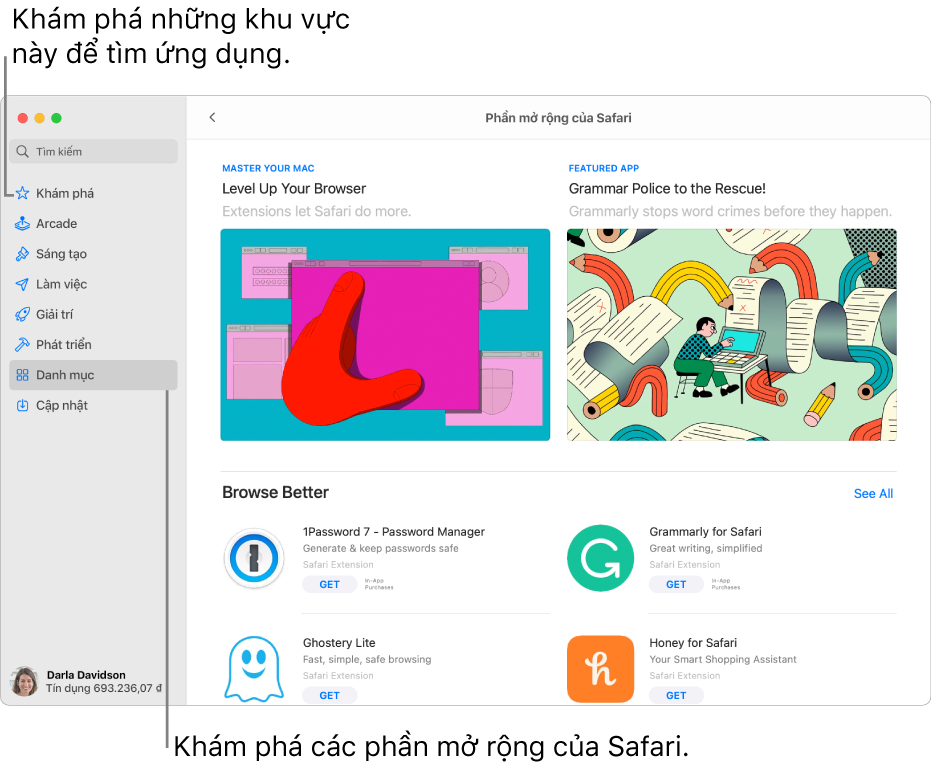This screenshot has height=769, width=931.
Task: Click the Làm việc paper plane icon
Action: click(x=23, y=284)
